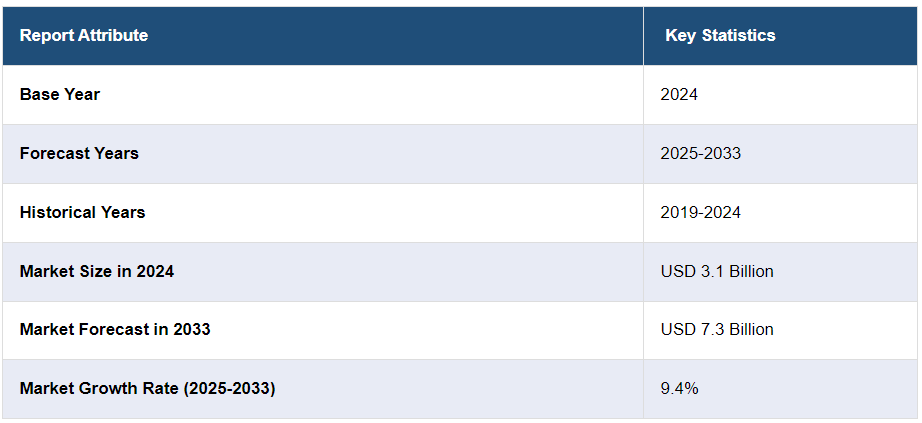Click the historical range 2019-2024 value
This screenshot has width=922, height=423.
[700, 212]
